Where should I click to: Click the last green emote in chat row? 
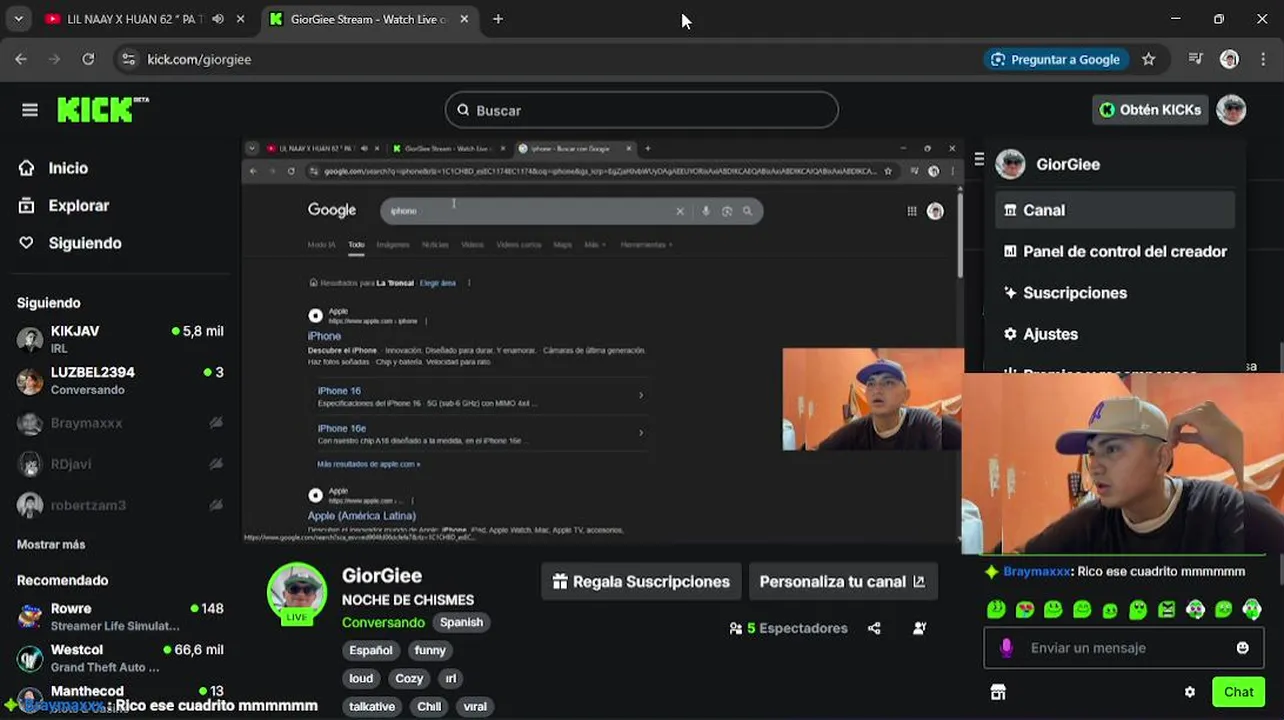[x=1252, y=609]
